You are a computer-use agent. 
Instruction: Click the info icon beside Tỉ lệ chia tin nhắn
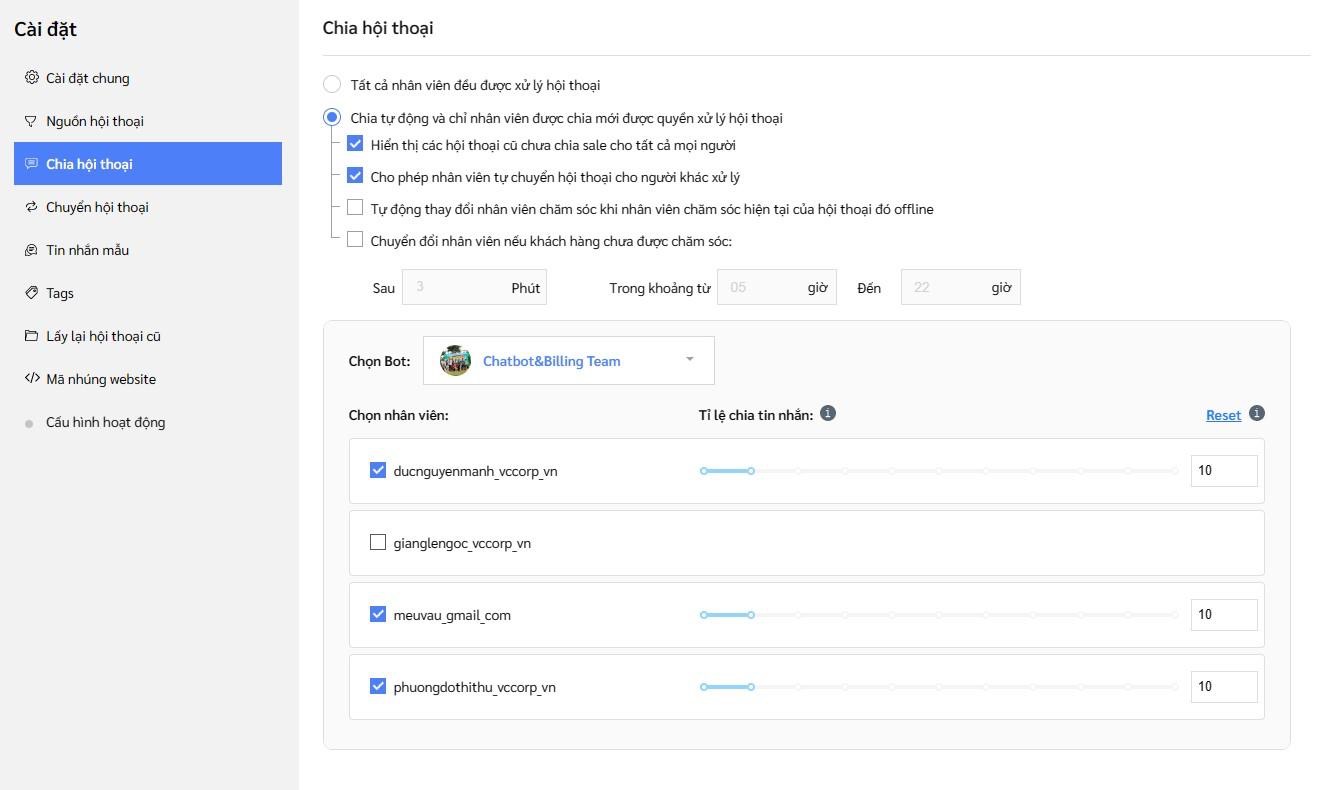point(828,413)
